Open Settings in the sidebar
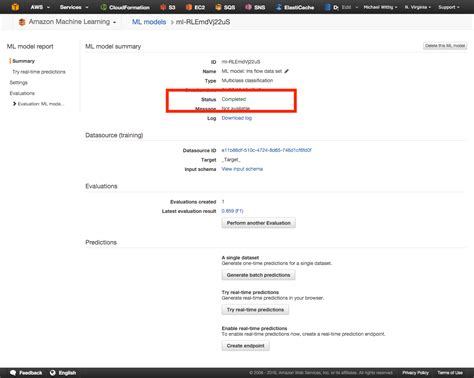The width and height of the screenshot is (474, 378). tap(19, 82)
